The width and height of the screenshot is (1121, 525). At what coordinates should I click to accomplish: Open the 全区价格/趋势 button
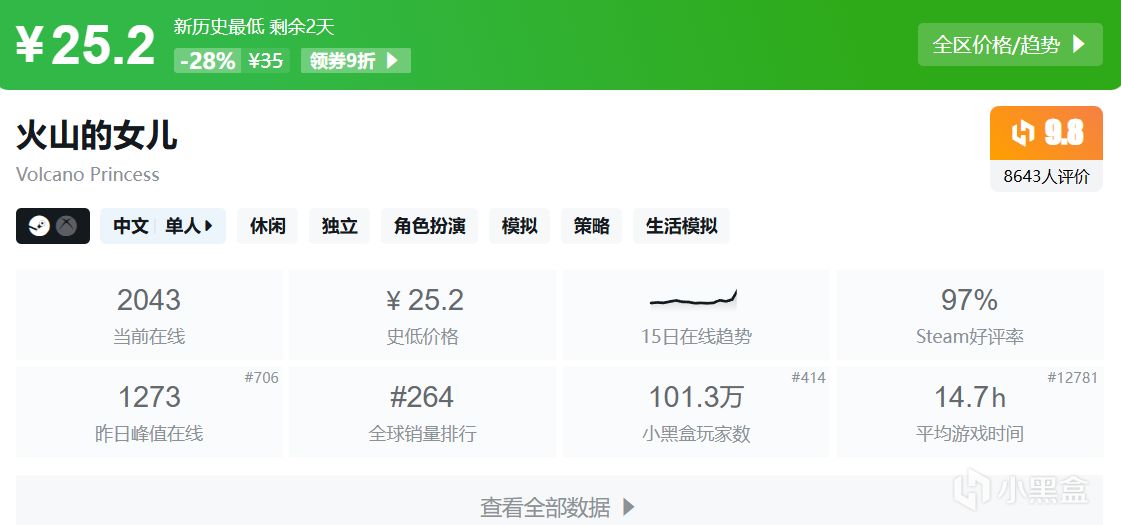point(1010,45)
